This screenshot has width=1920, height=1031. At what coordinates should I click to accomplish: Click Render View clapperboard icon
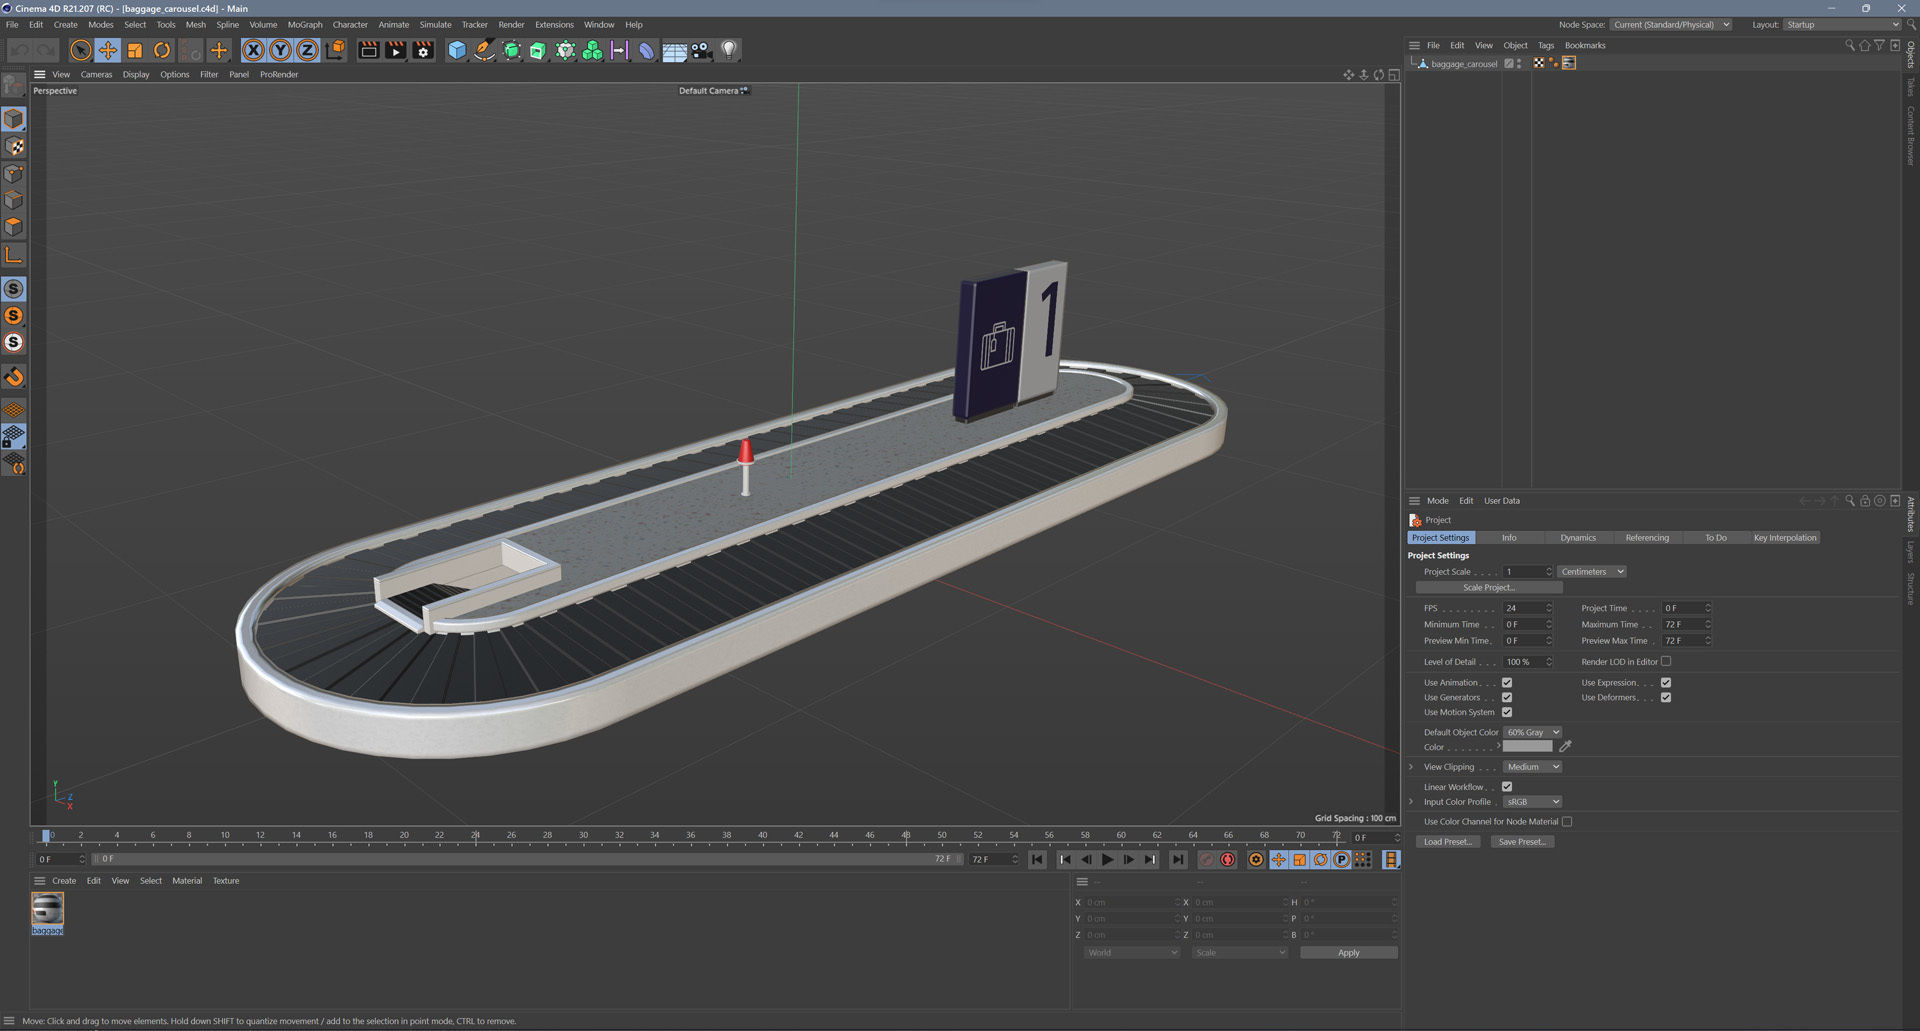(369, 50)
